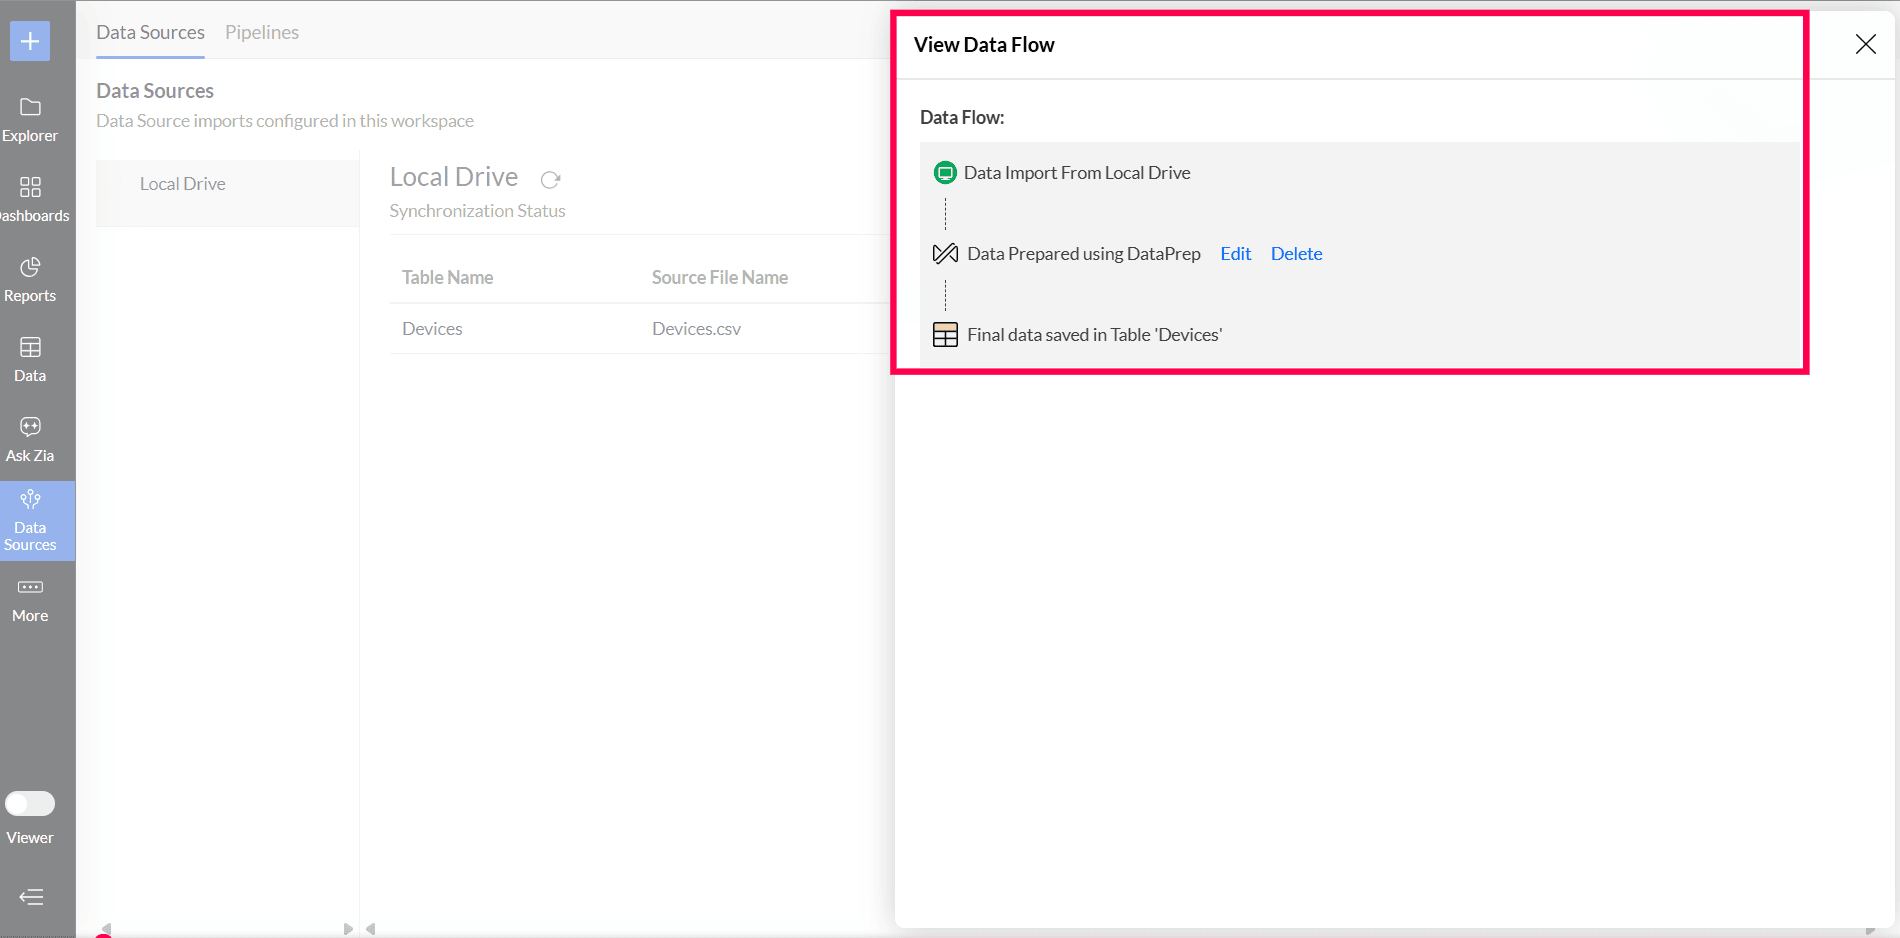Close the View Data Flow panel

coord(1865,44)
